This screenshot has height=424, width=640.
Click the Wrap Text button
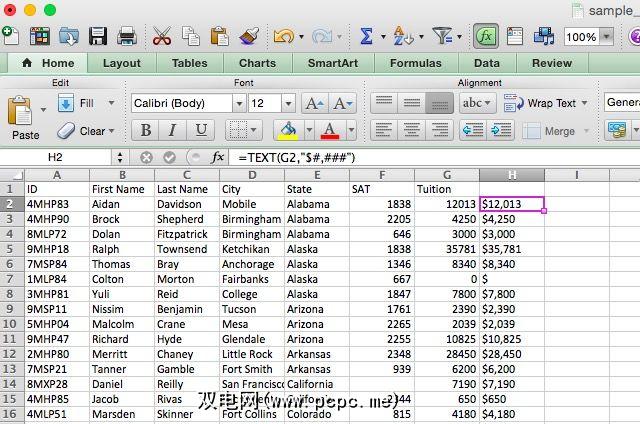pos(540,103)
